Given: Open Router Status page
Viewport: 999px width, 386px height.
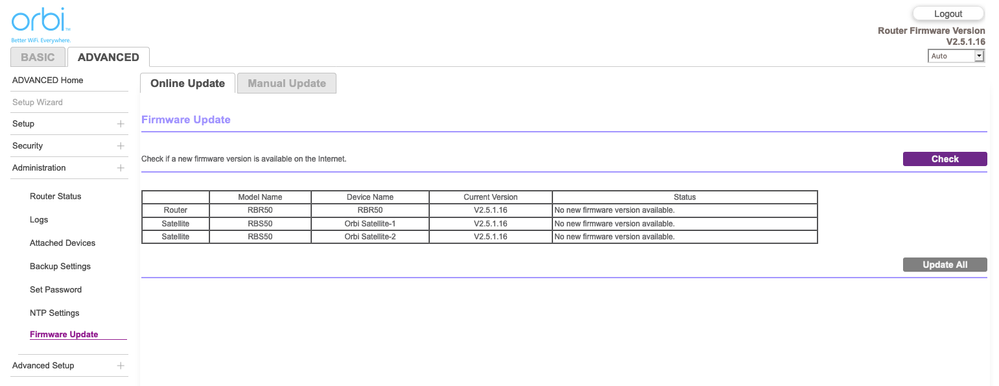Looking at the screenshot, I should tap(55, 196).
